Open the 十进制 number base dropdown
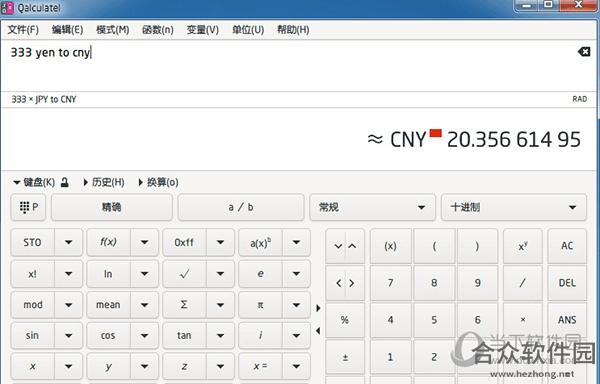Screen dimensions: 600x384 tap(514, 207)
